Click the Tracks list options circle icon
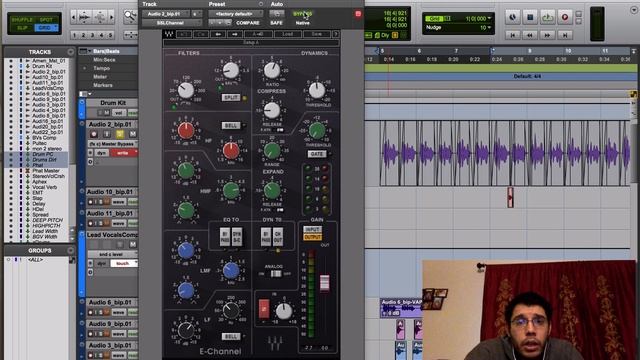The height and width of the screenshot is (360, 640). point(70,52)
